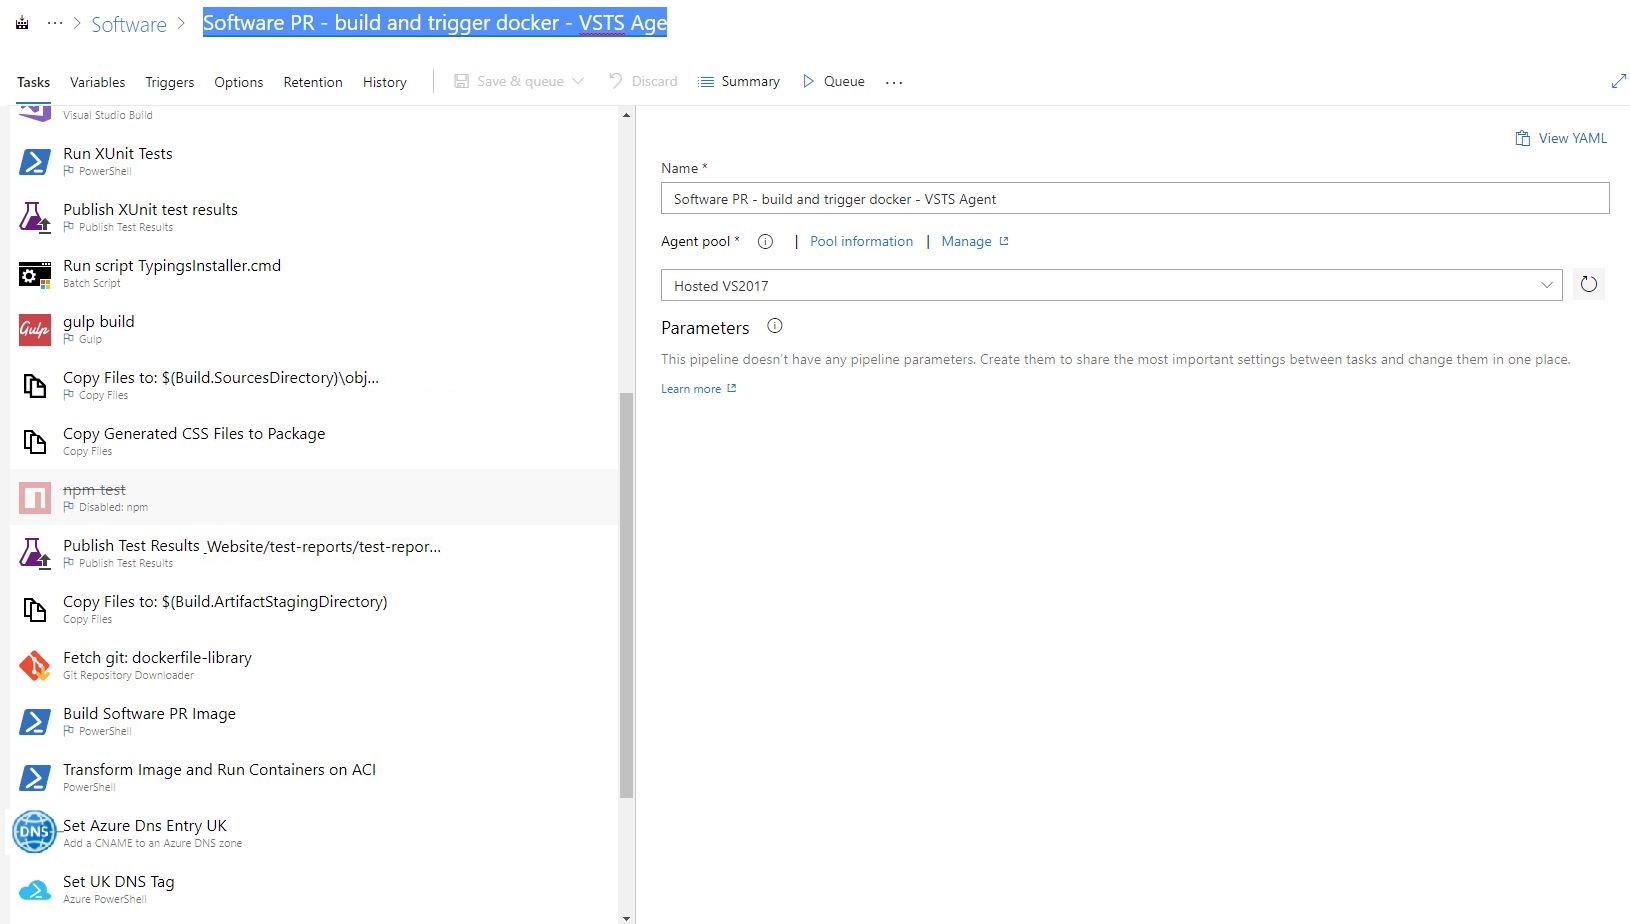Open the npm test disabled task
The height and width of the screenshot is (924, 1630).
tap(314, 497)
